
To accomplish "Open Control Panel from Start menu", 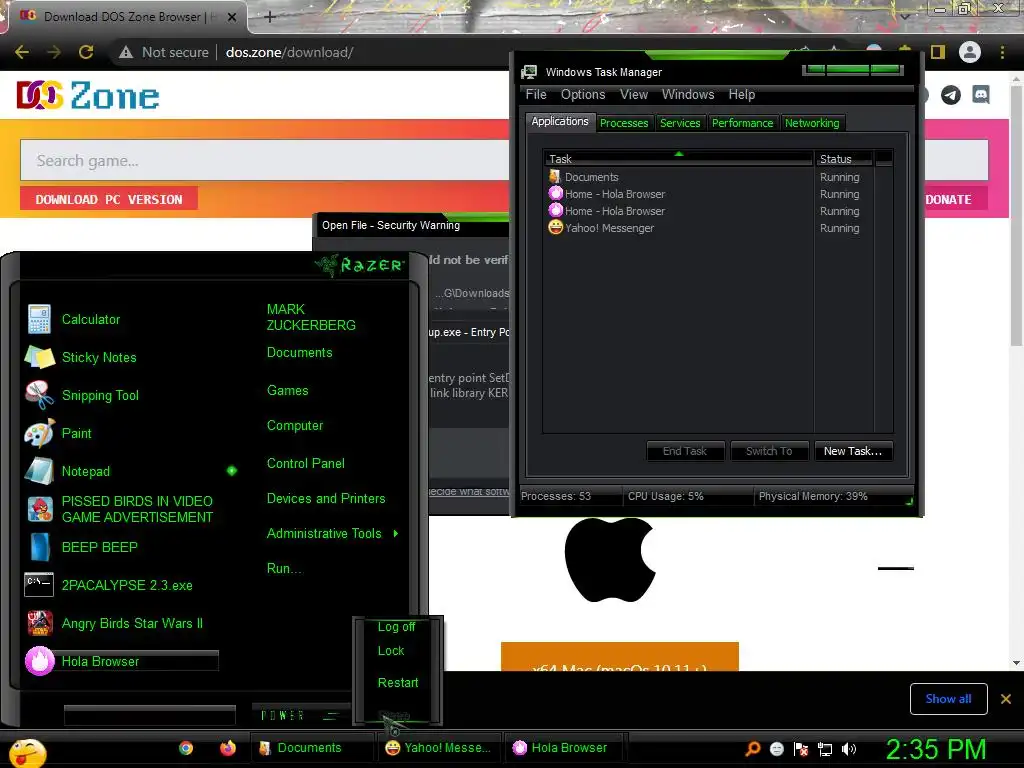I will pos(306,464).
